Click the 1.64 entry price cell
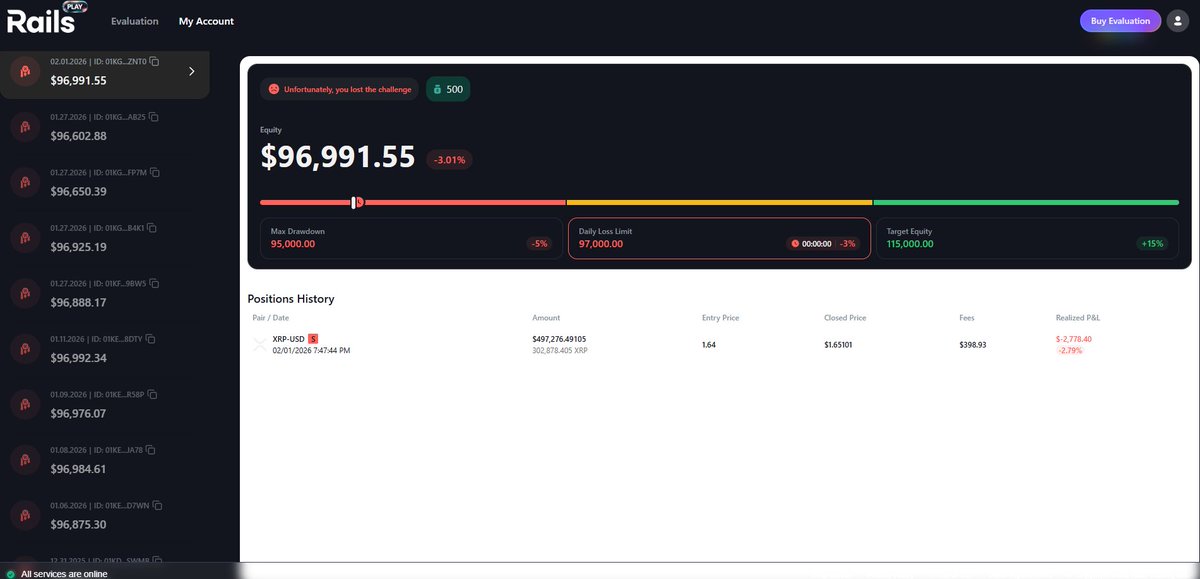The height and width of the screenshot is (579, 1200). tap(709, 345)
